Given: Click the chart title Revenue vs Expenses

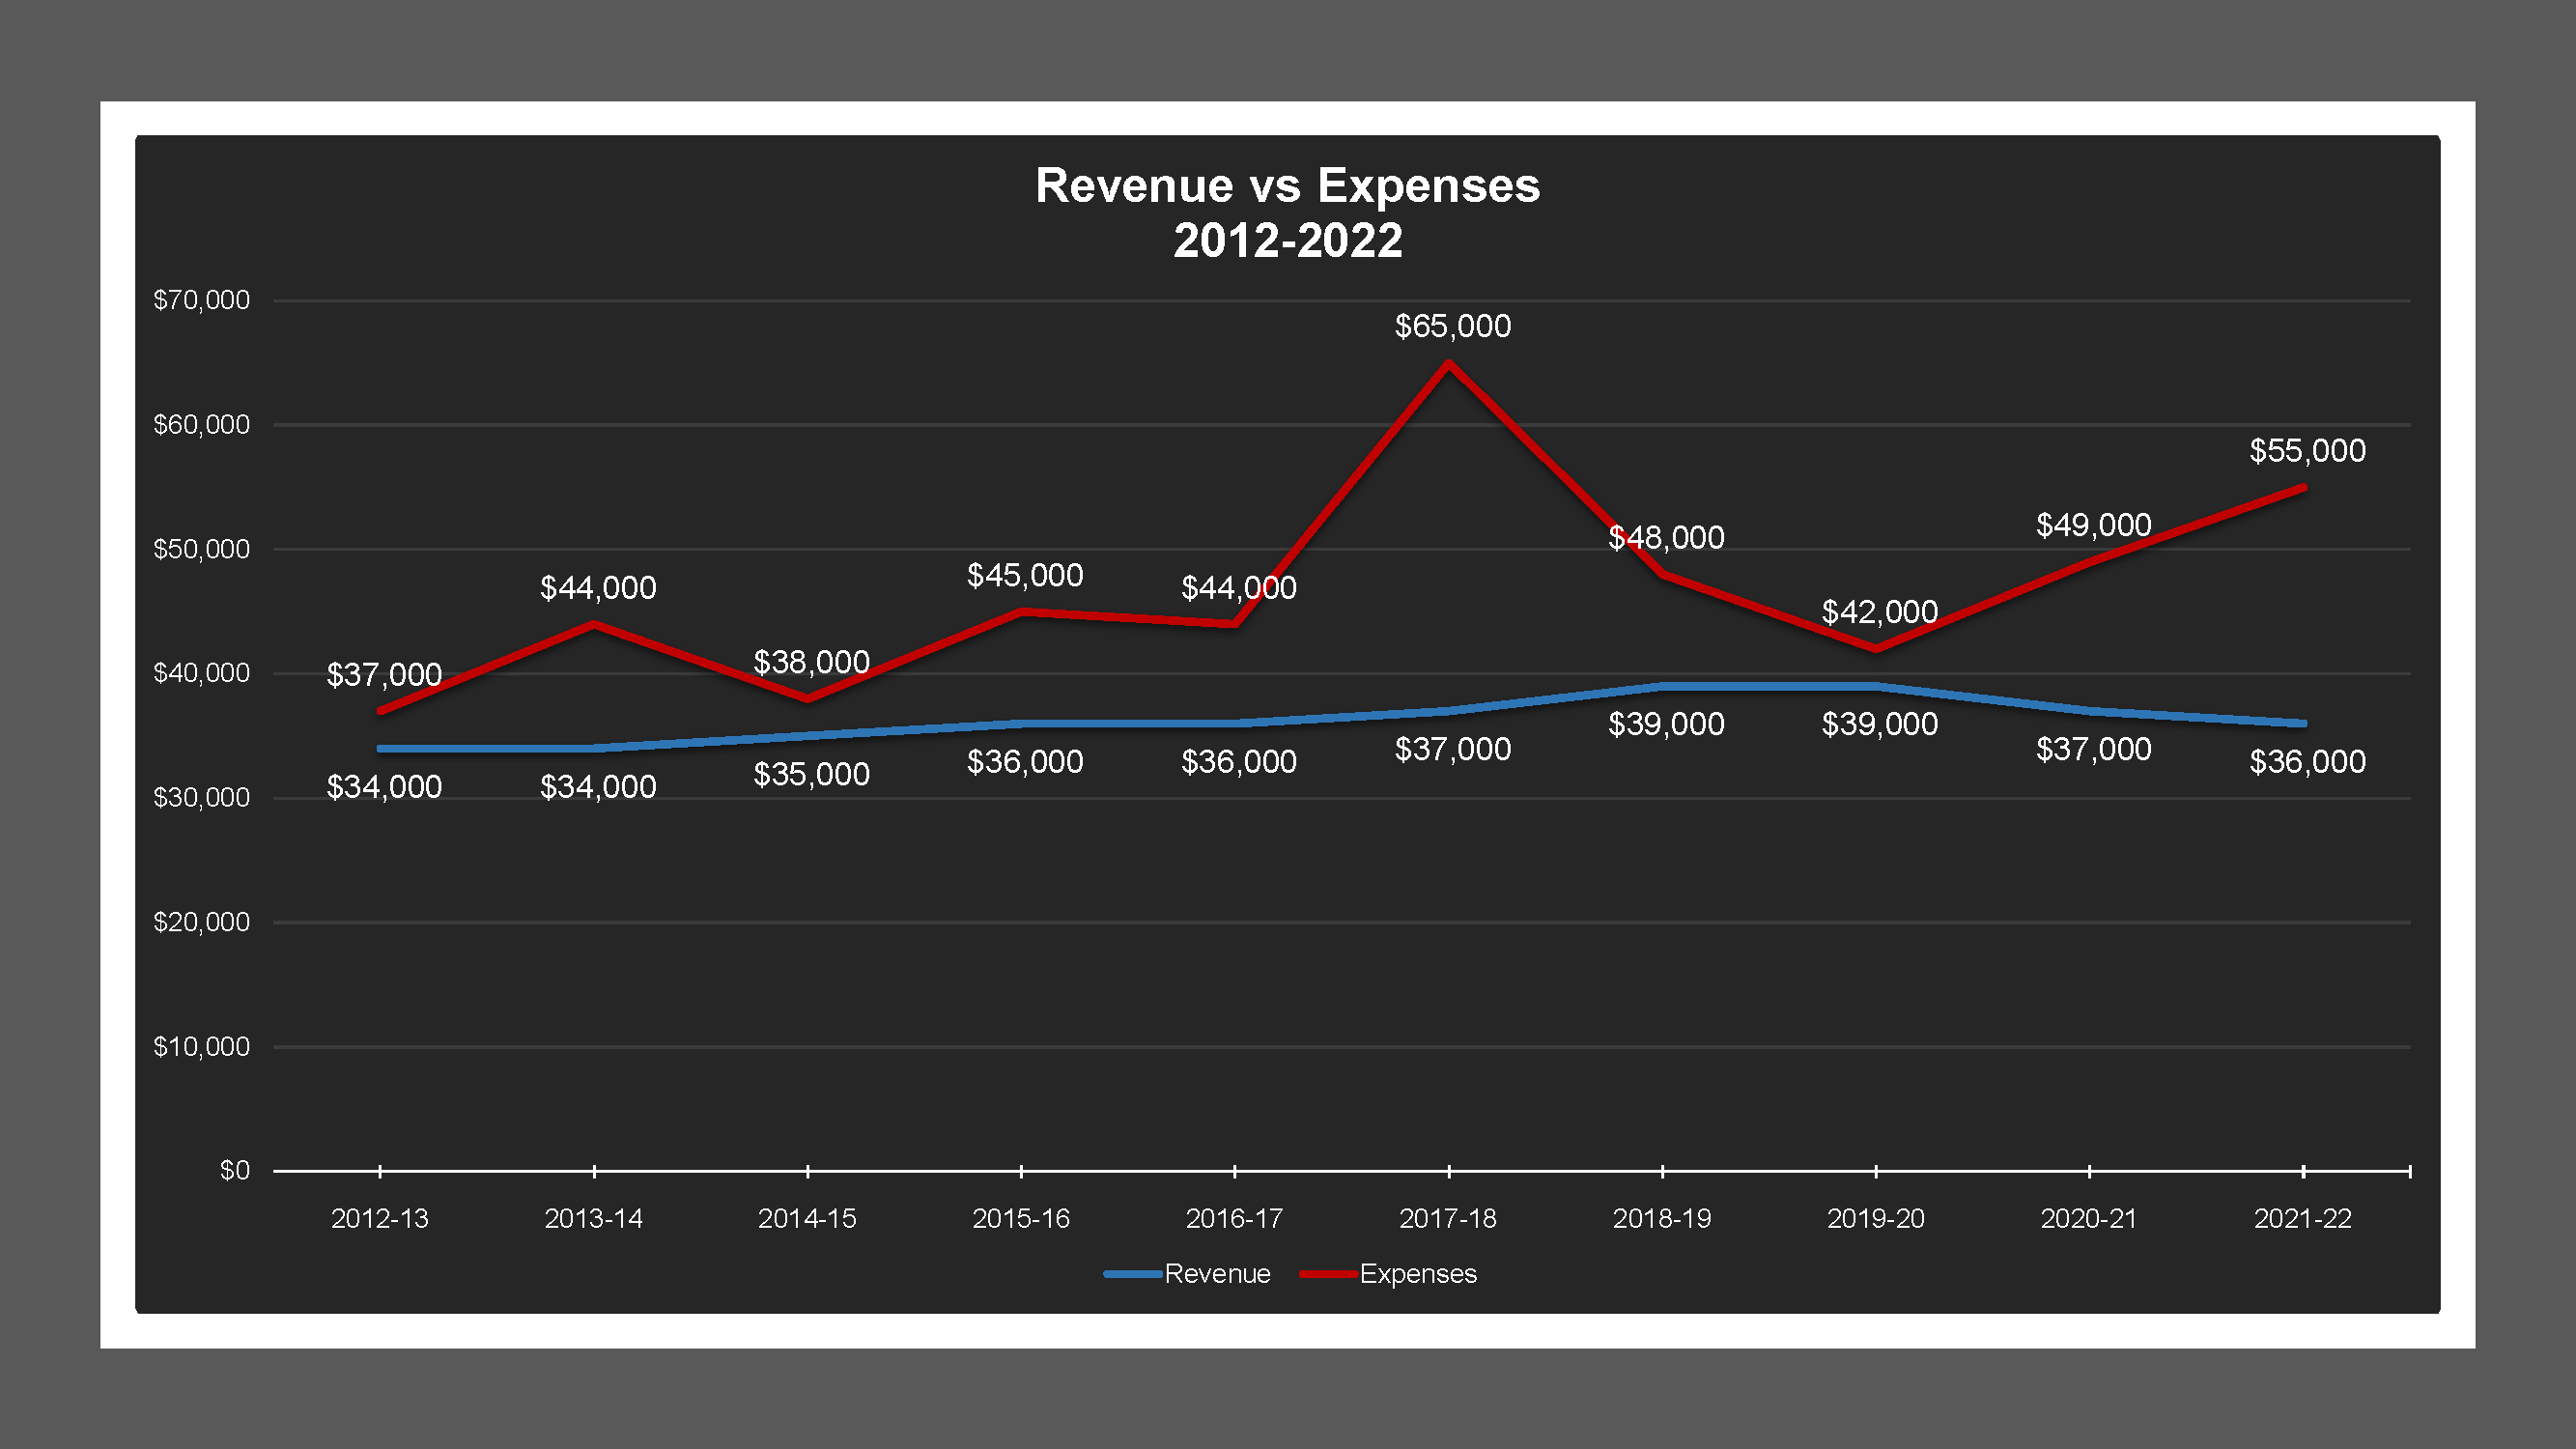Looking at the screenshot, I should (1287, 187).
